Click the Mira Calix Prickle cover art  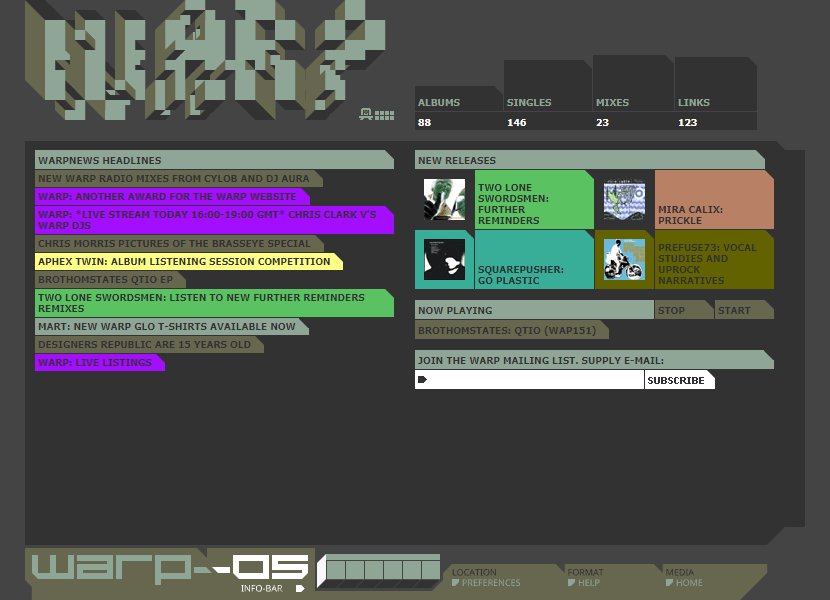(625, 199)
